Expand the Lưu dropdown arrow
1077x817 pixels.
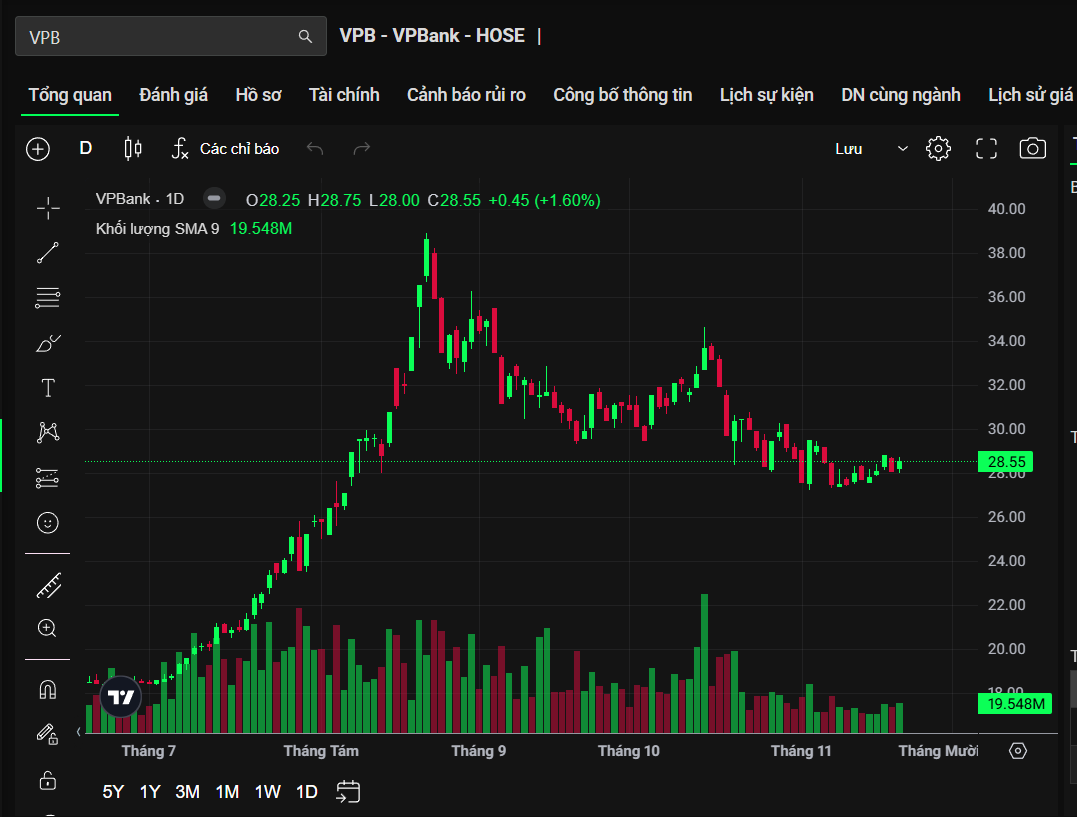903,149
